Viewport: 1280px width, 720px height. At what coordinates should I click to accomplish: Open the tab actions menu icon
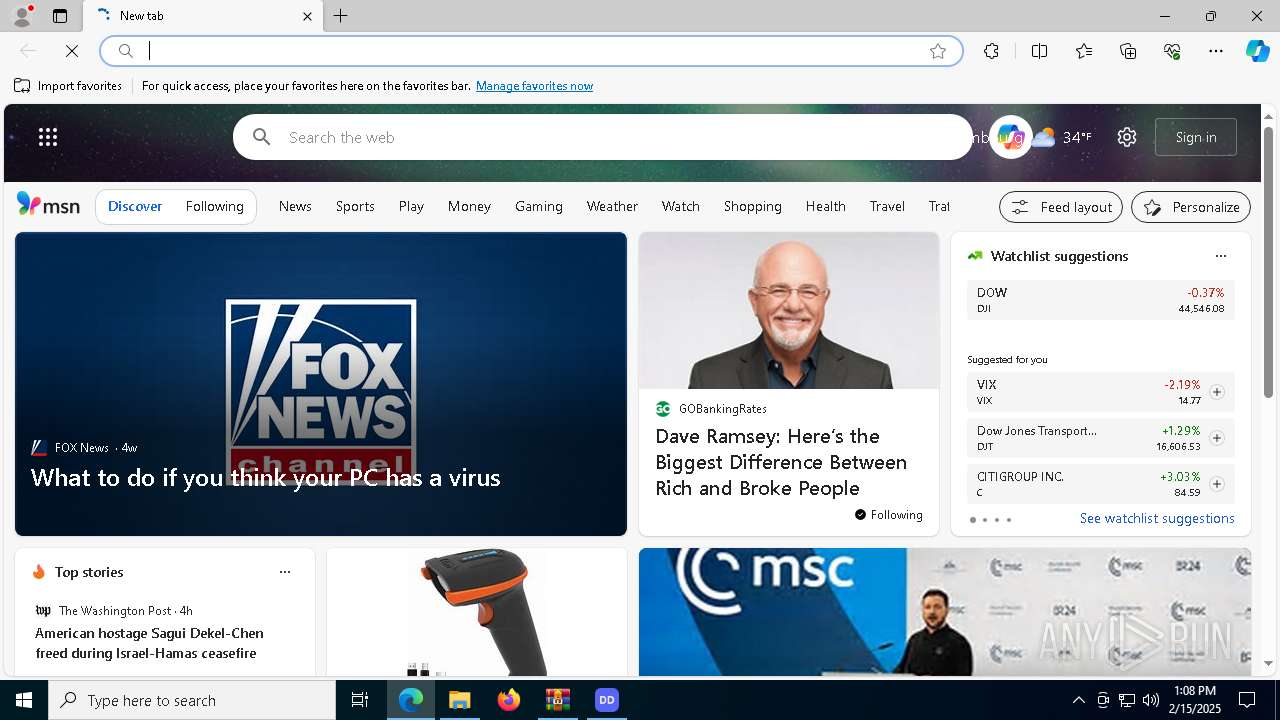tap(60, 16)
